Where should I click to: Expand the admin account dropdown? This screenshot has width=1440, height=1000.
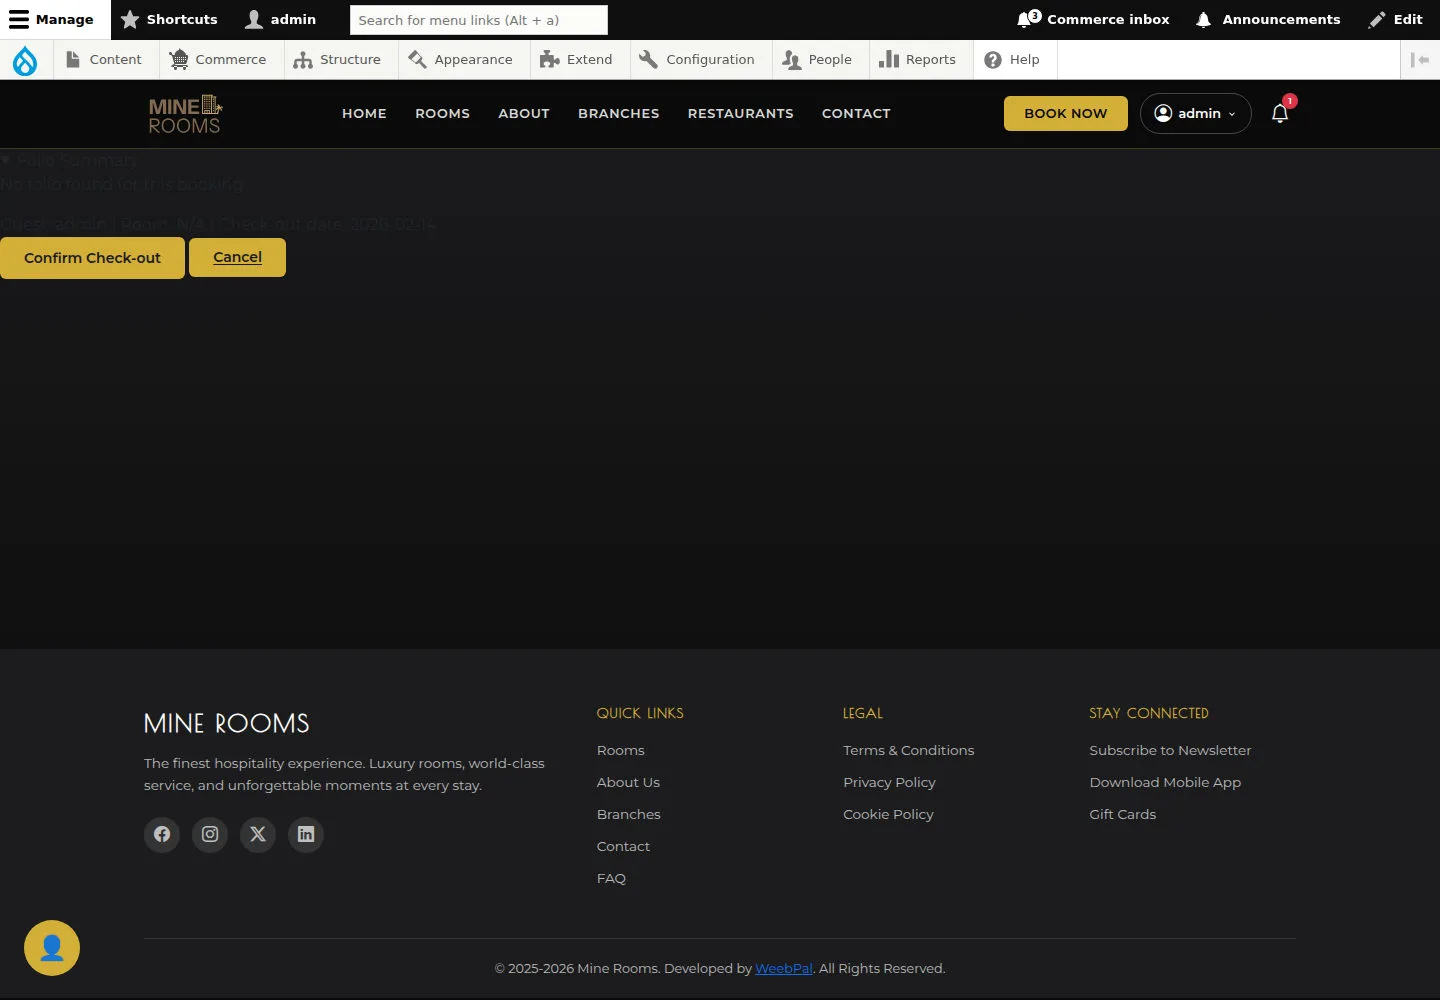pyautogui.click(x=1196, y=113)
